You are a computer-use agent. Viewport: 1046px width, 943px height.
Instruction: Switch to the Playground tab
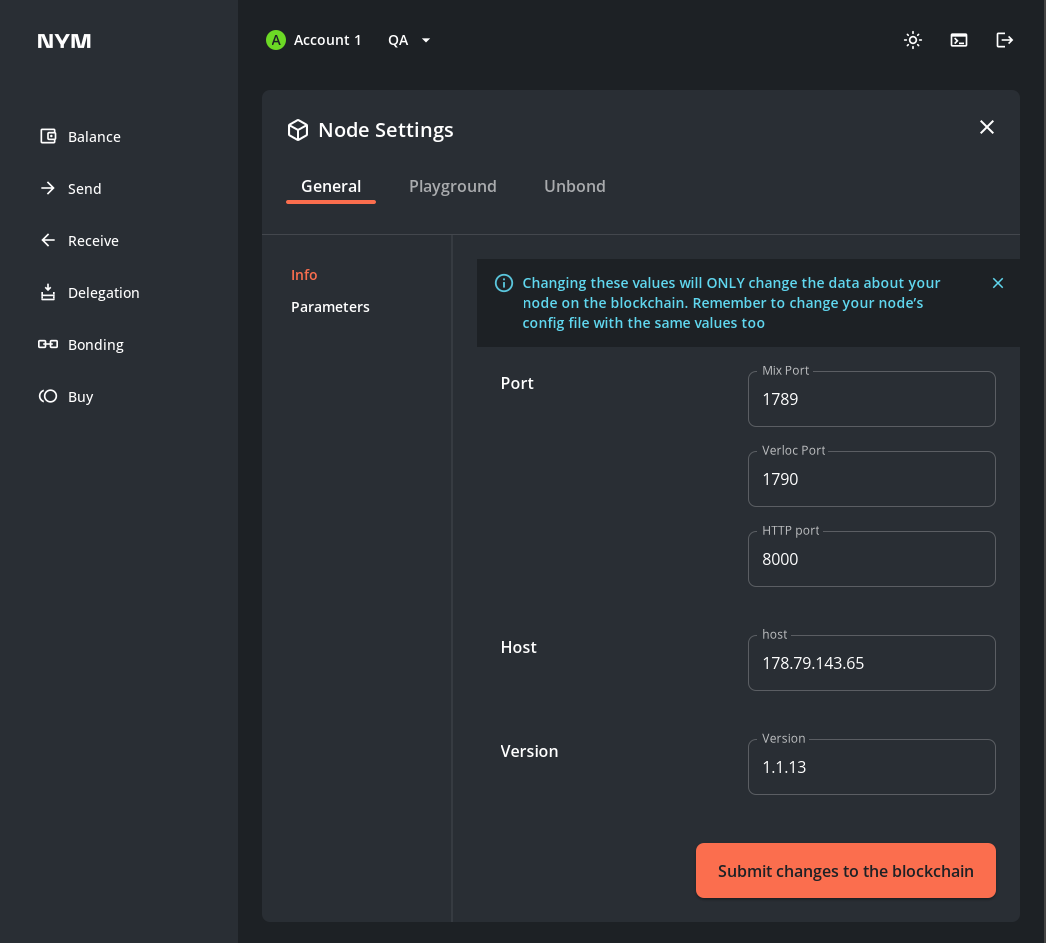[452, 186]
